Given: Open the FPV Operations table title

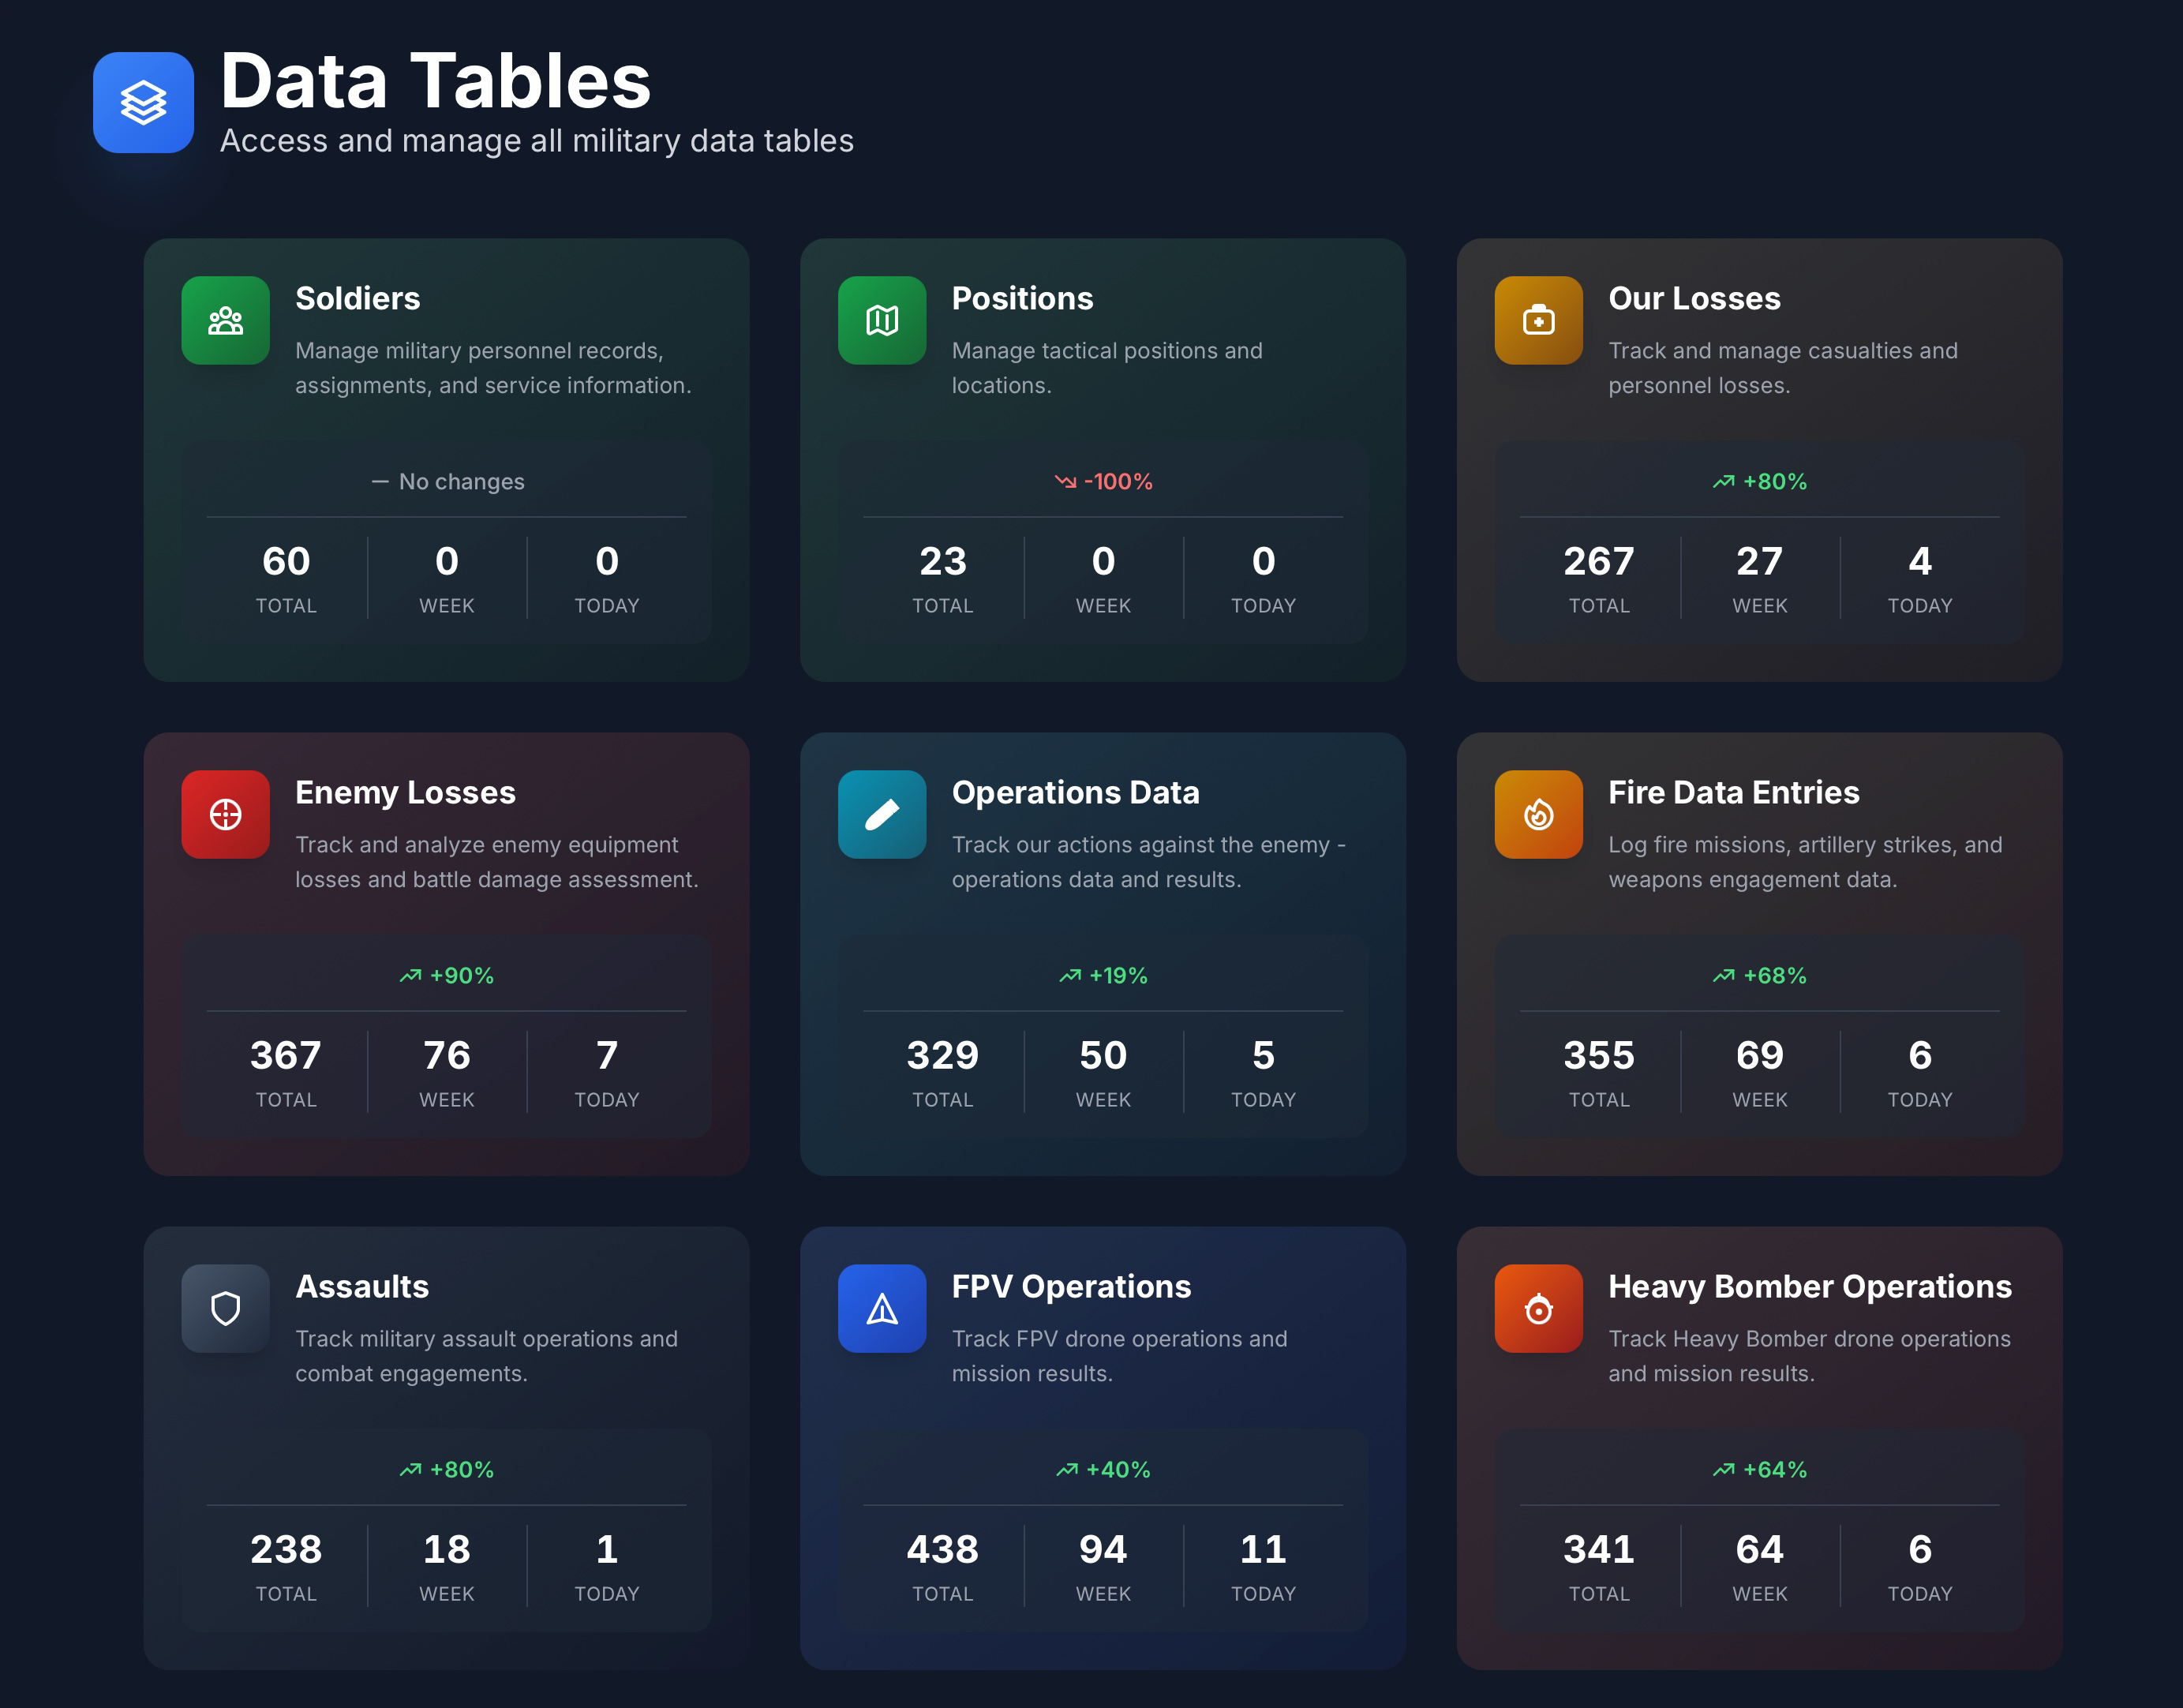Looking at the screenshot, I should [1071, 1286].
